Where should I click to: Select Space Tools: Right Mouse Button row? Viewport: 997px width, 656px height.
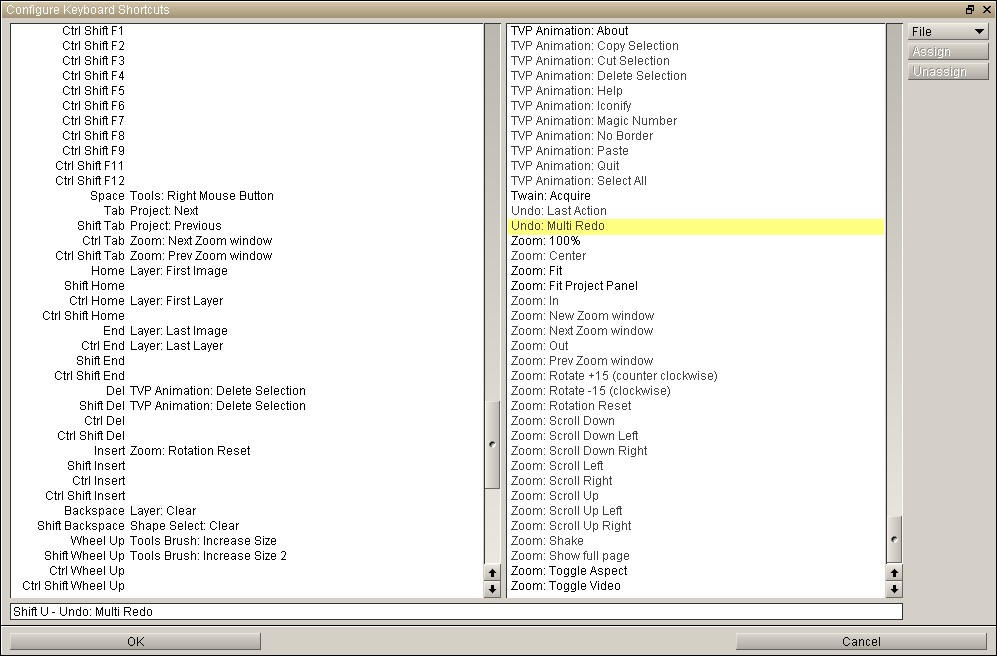coord(247,196)
